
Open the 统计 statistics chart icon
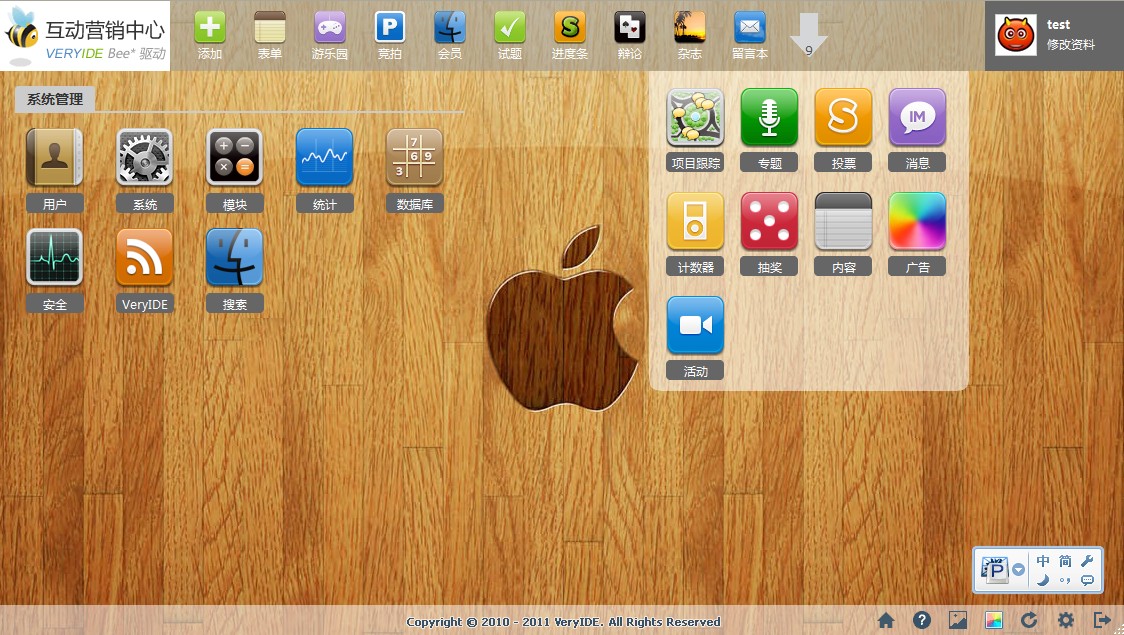click(x=325, y=158)
